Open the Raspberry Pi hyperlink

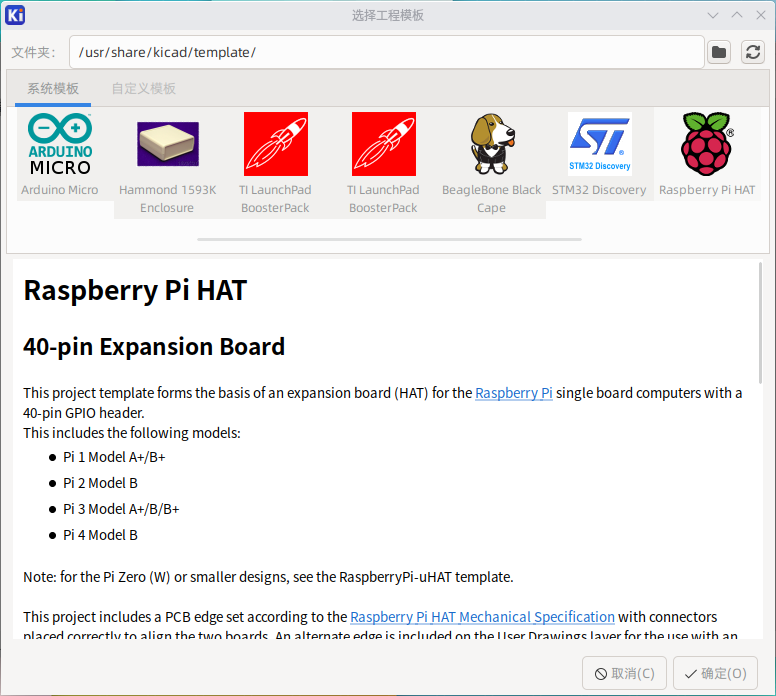coord(513,393)
